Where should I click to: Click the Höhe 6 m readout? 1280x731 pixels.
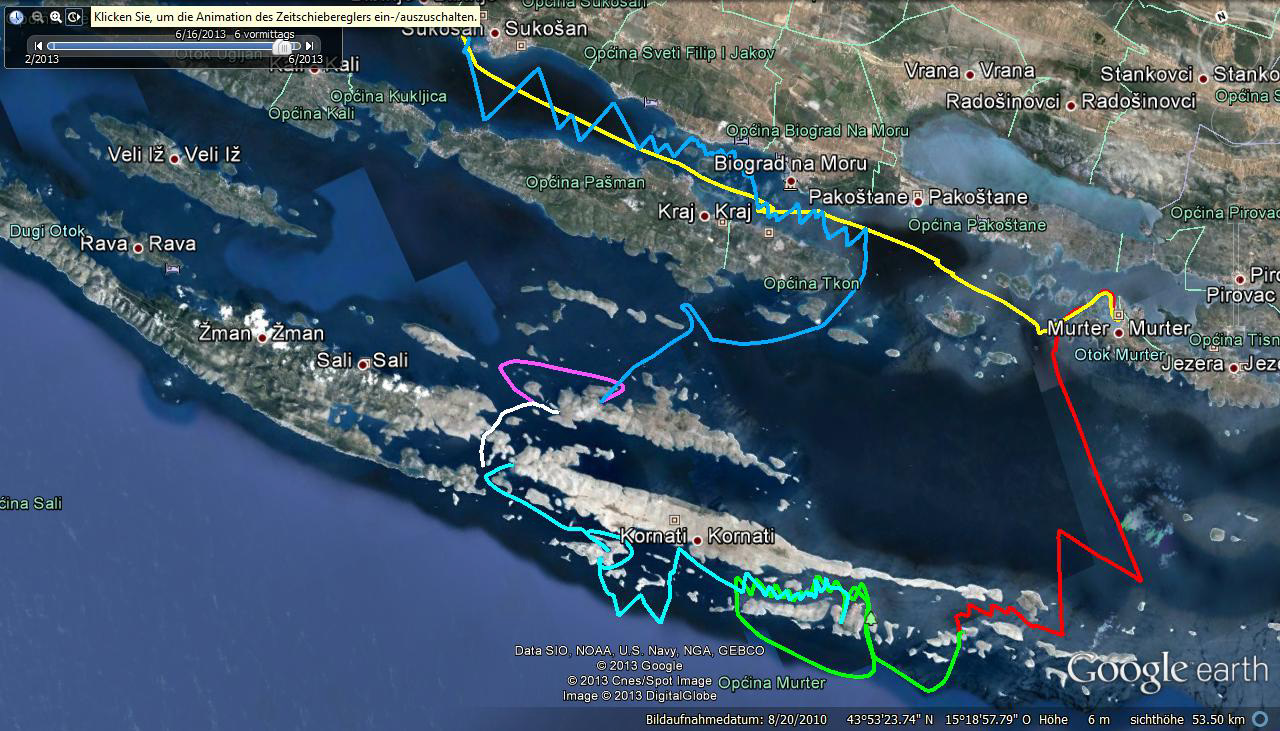tap(1074, 720)
